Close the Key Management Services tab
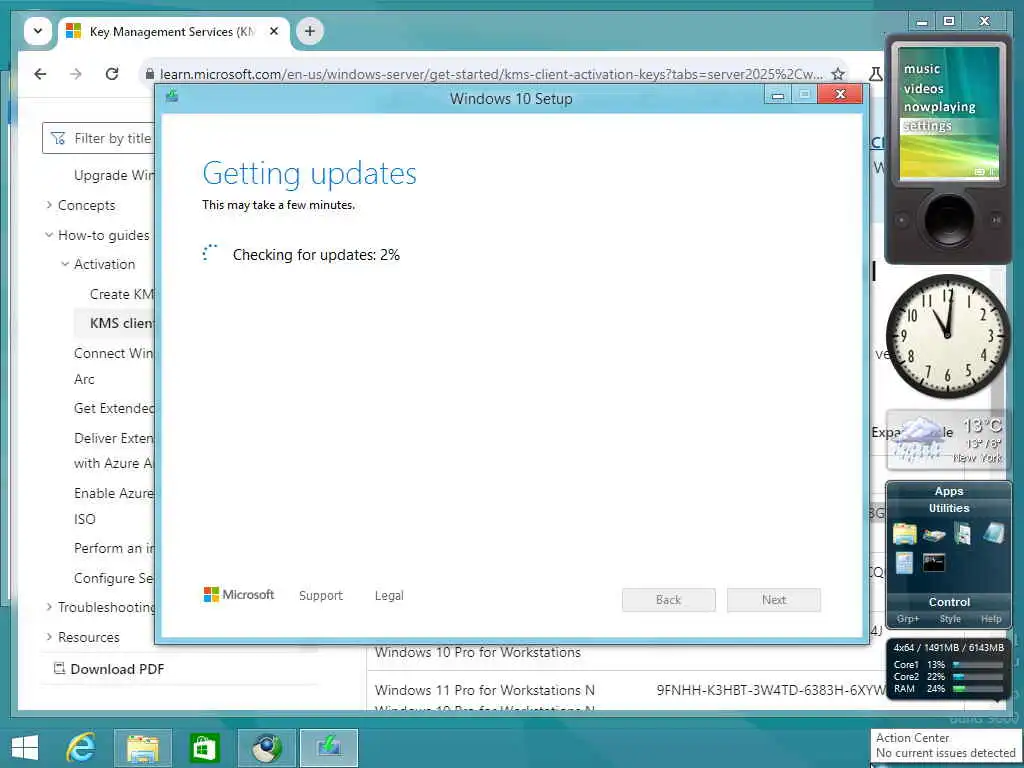 pyautogui.click(x=274, y=31)
